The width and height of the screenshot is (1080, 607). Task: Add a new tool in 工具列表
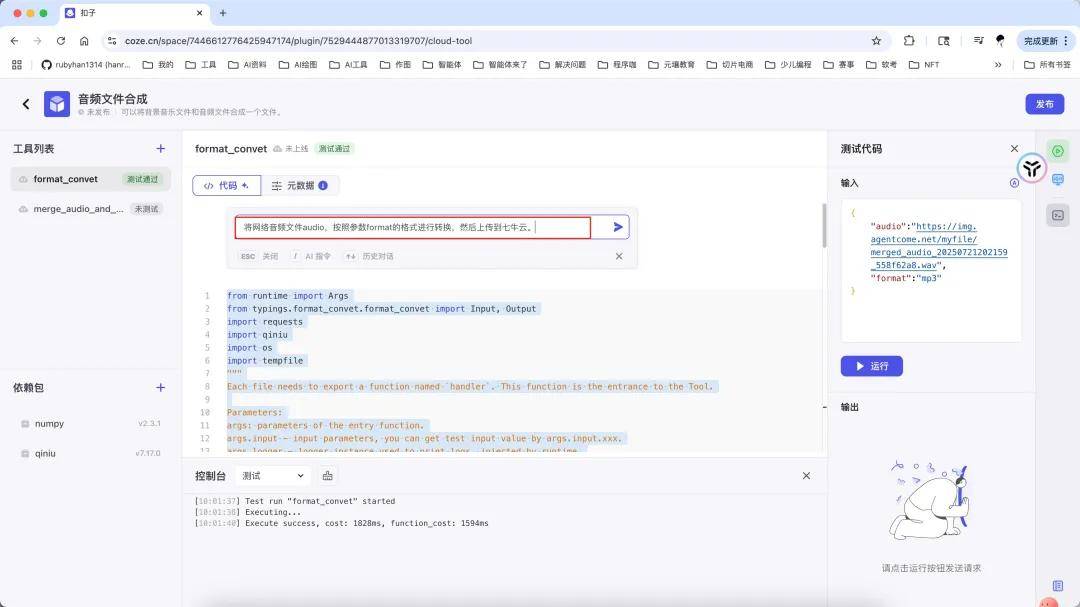click(160, 149)
